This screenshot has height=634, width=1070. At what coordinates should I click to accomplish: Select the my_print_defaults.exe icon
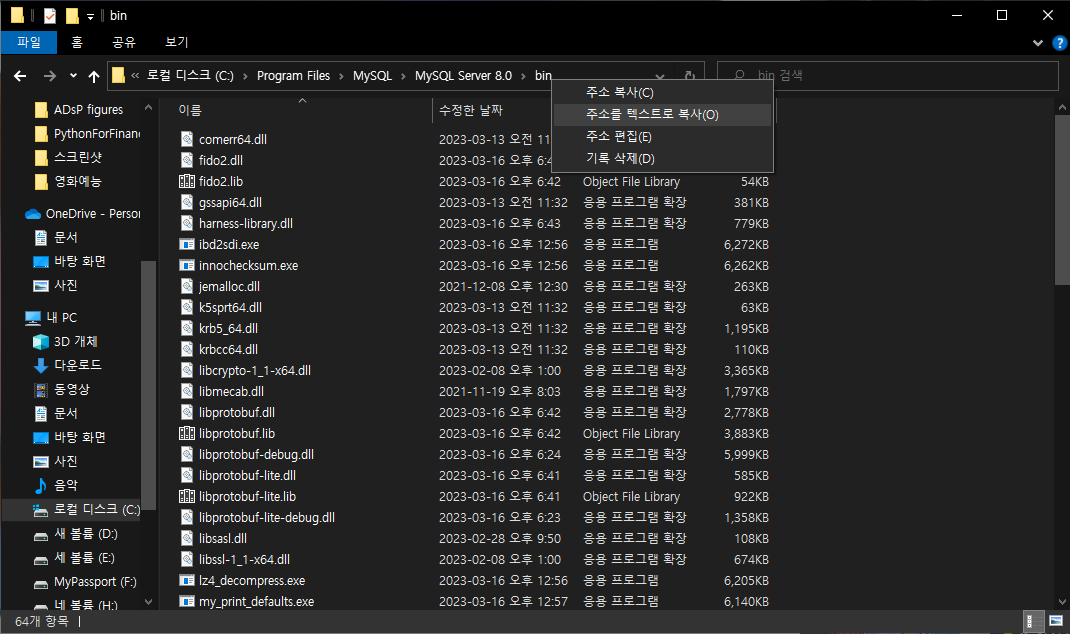tap(186, 602)
